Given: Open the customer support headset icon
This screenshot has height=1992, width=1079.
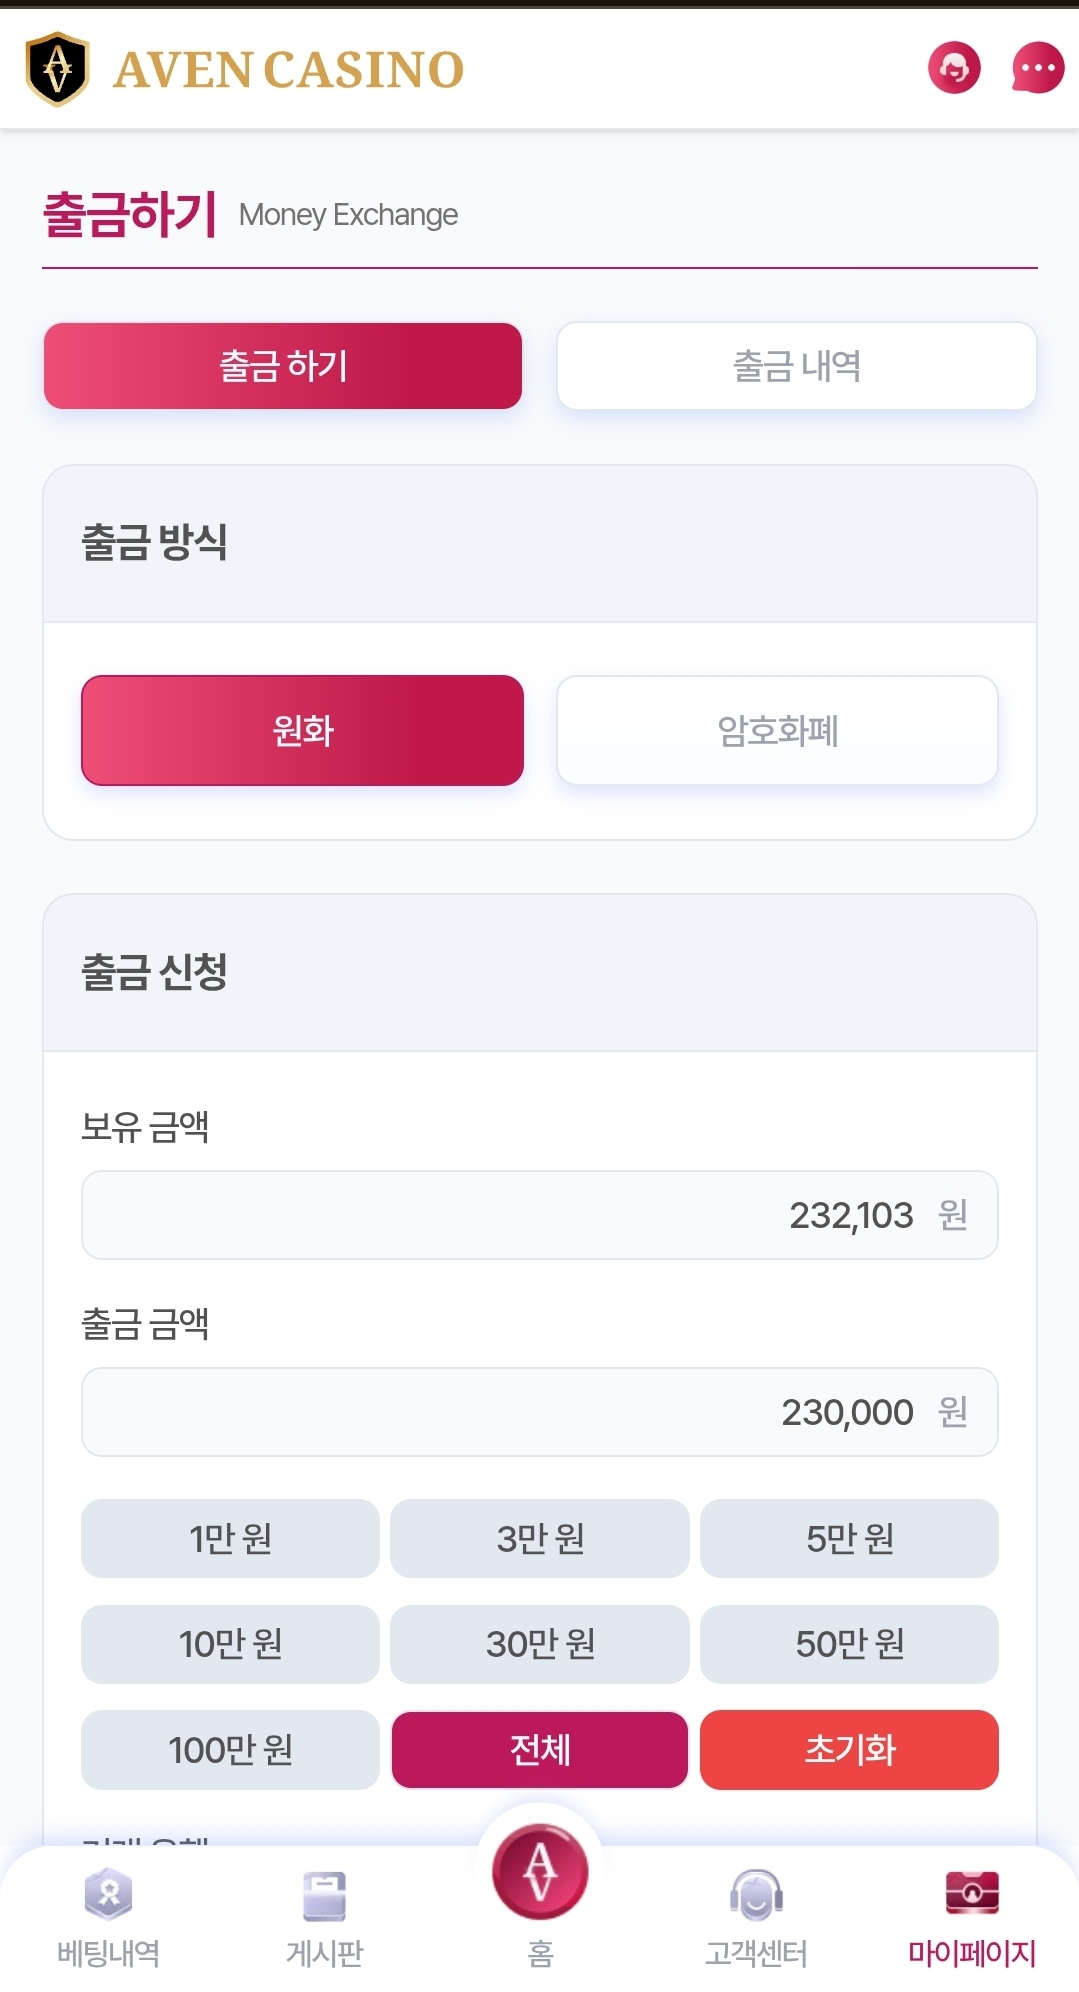Looking at the screenshot, I should pyautogui.click(x=954, y=68).
